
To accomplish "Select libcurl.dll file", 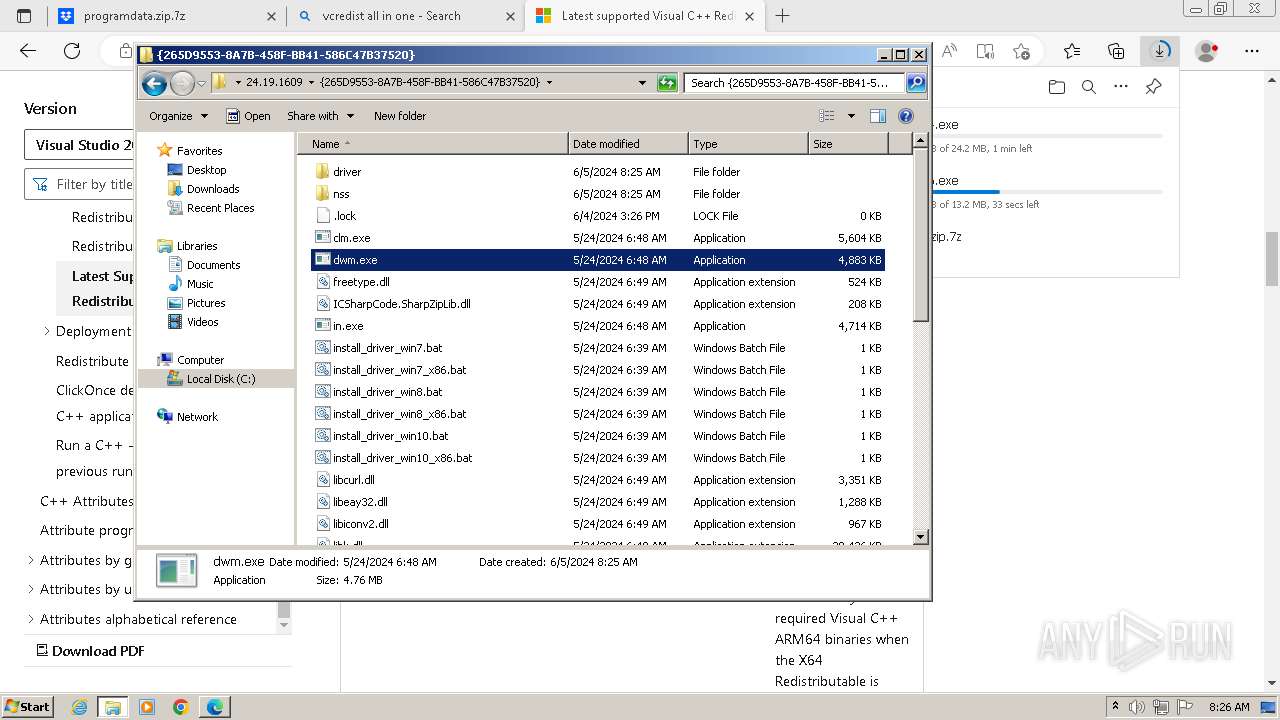I will tap(598, 480).
